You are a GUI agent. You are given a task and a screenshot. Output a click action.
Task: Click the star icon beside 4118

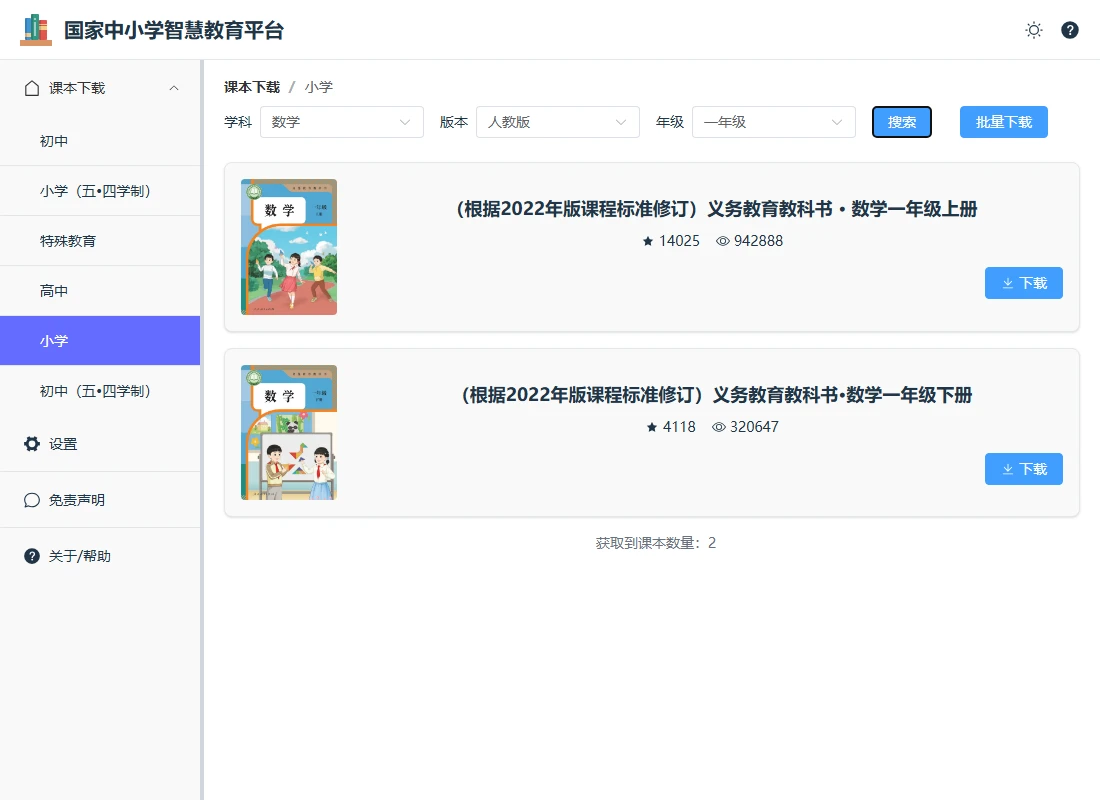click(652, 427)
